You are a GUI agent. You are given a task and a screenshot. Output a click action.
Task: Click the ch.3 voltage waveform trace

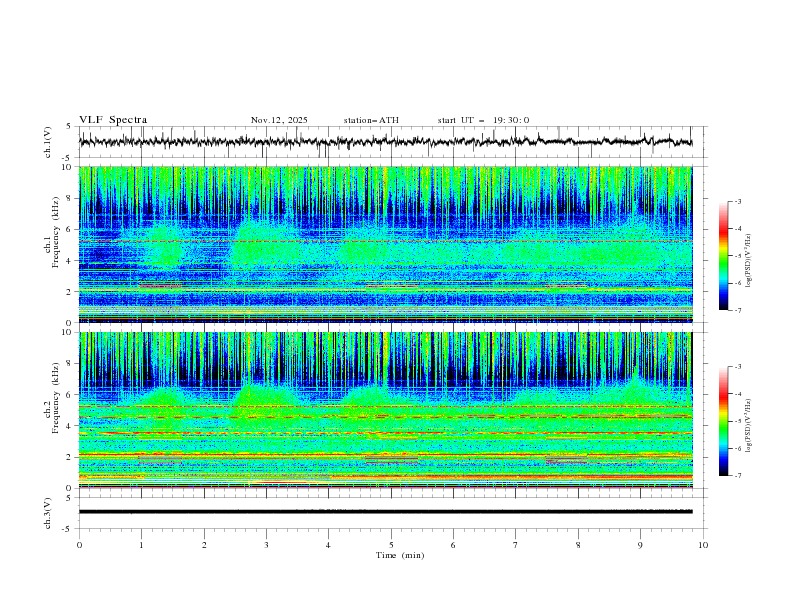coord(385,512)
